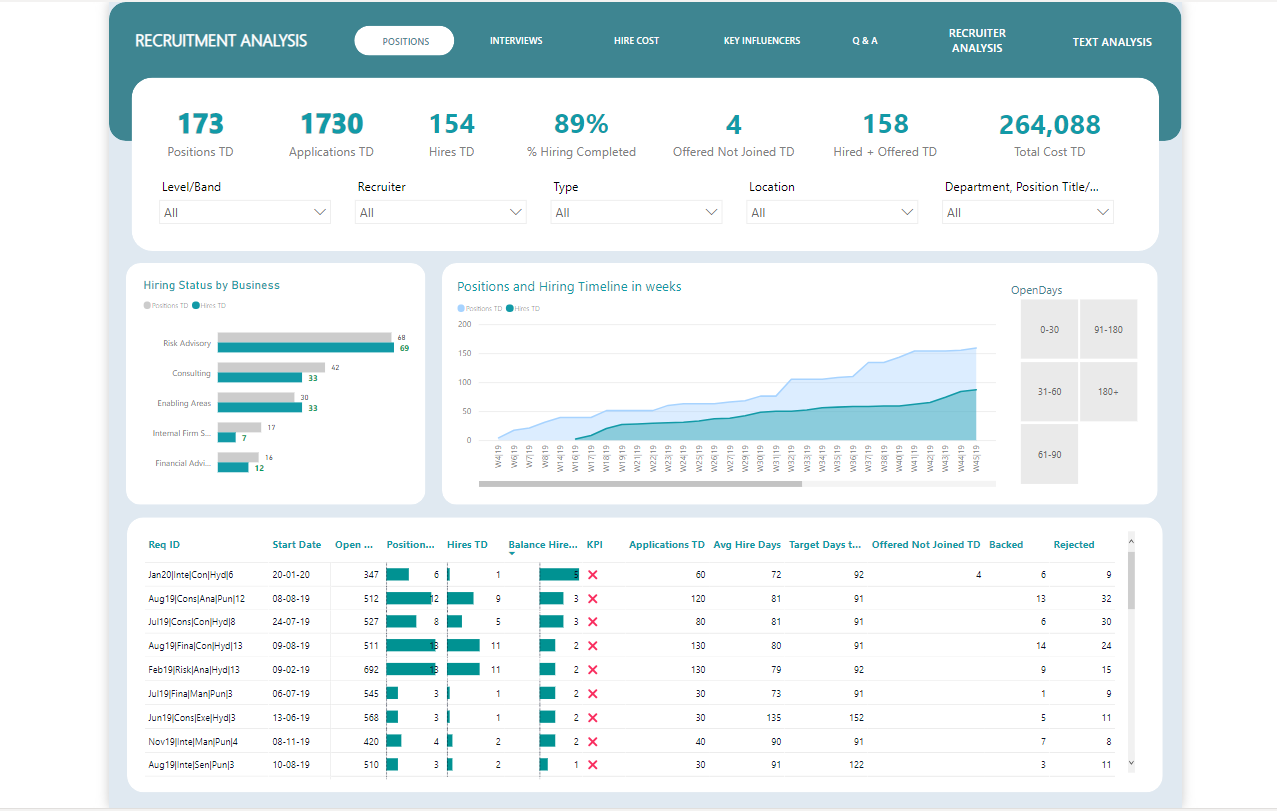The width and height of the screenshot is (1277, 811).
Task: Select the 91-180 OpenDays tile
Action: coord(1109,329)
